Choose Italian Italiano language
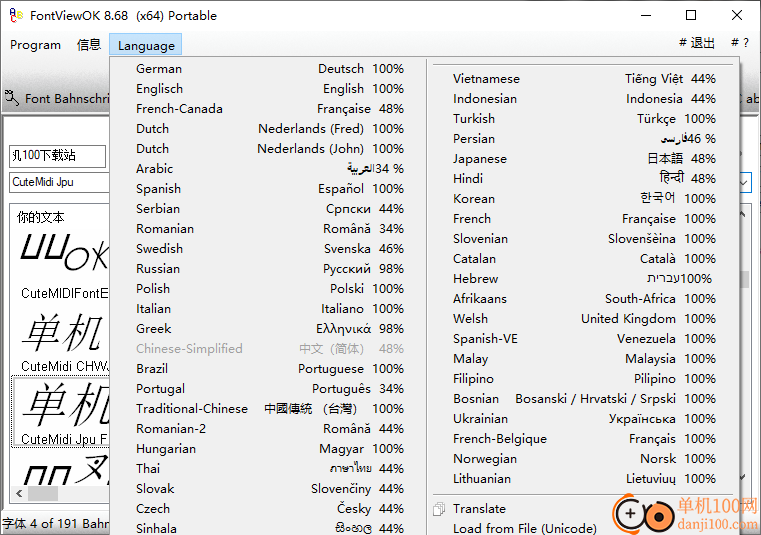Viewport: 761px width, 535px height. click(x=268, y=308)
